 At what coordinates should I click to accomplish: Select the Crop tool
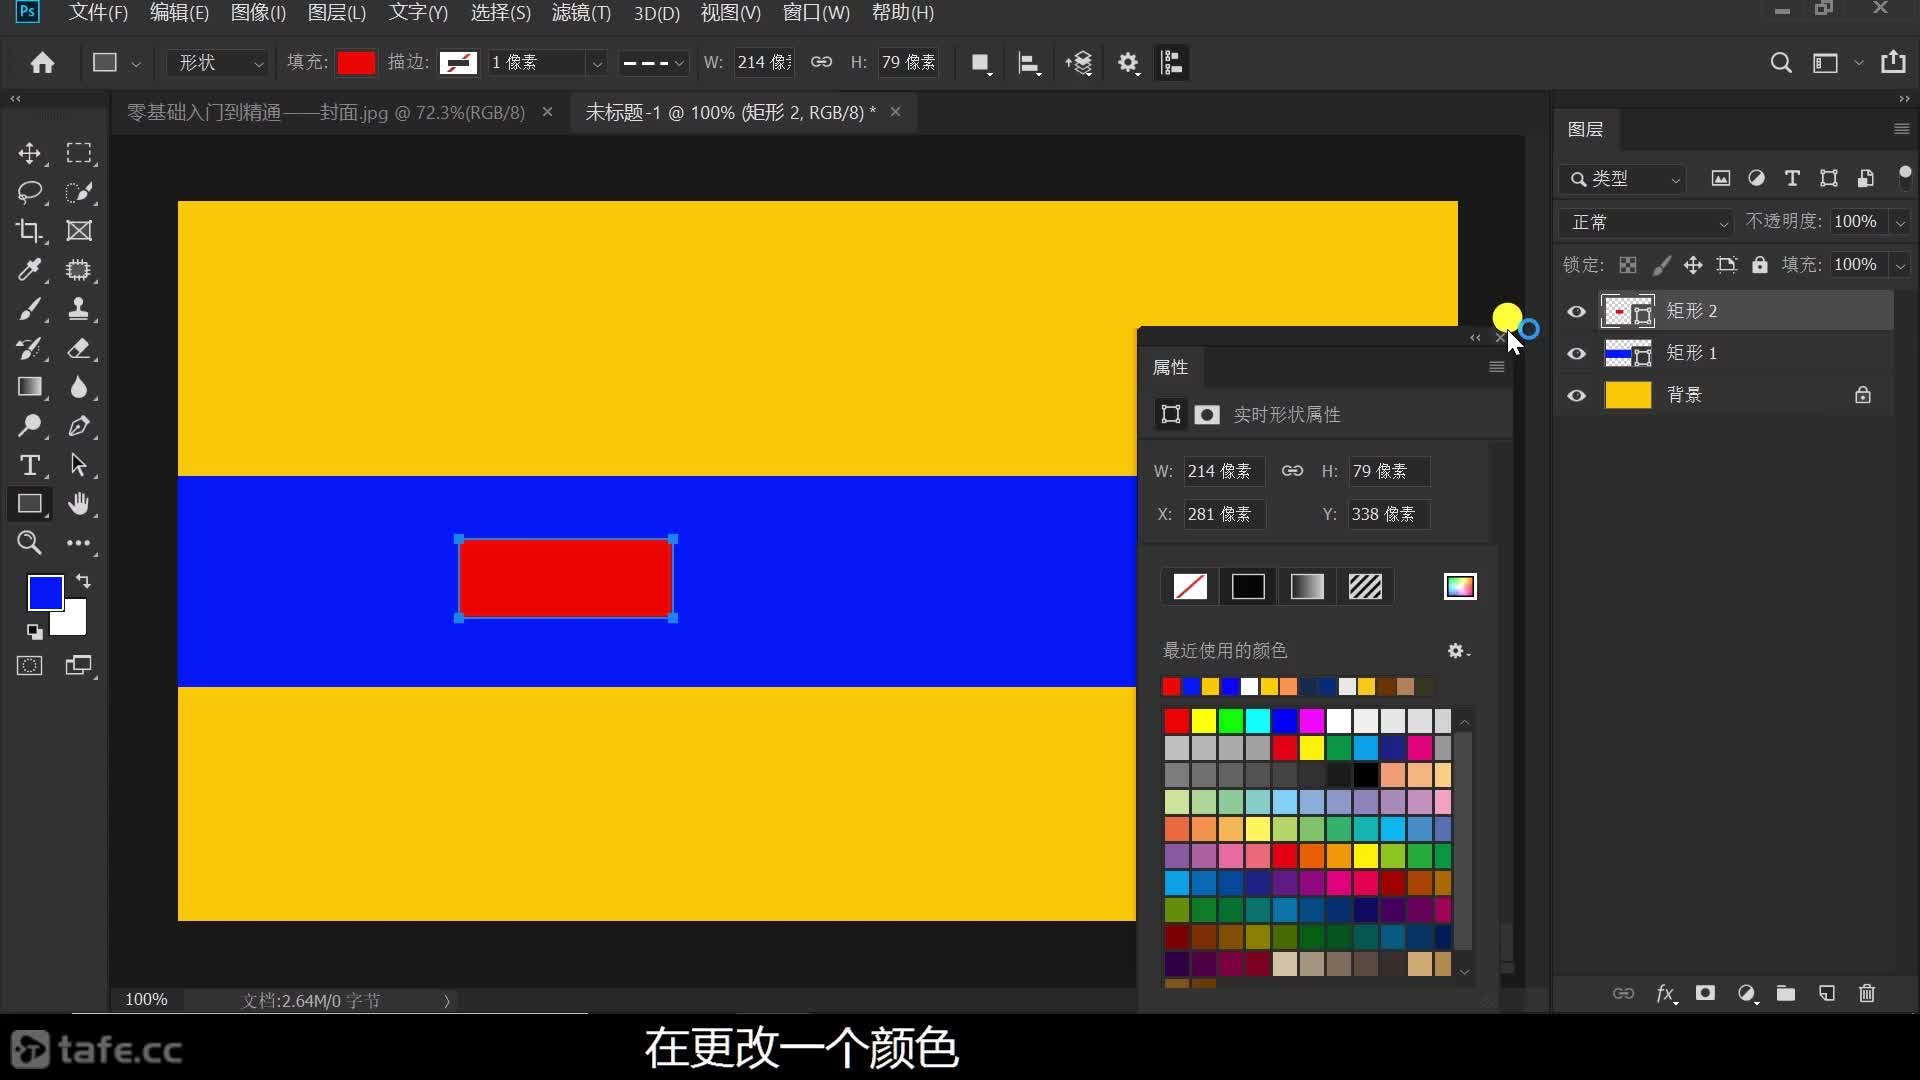pyautogui.click(x=29, y=231)
